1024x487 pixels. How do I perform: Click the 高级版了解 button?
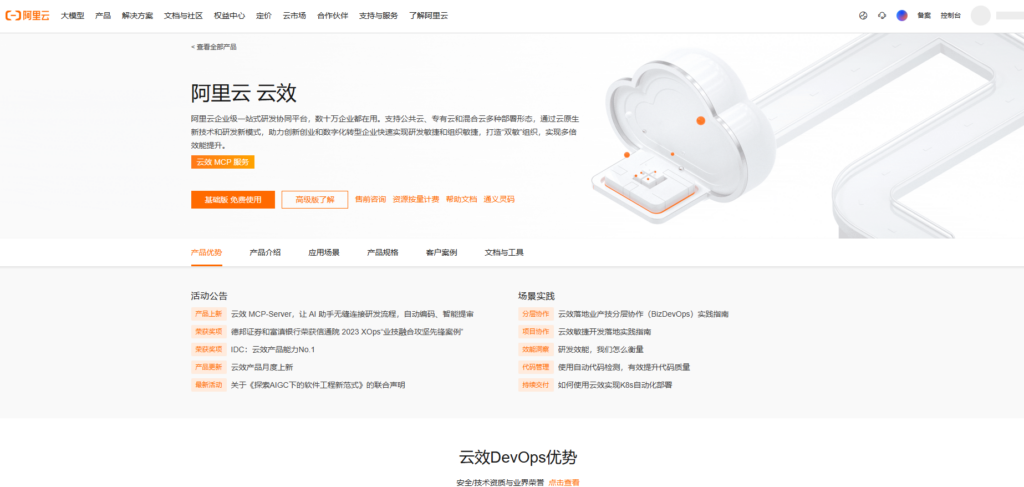(x=314, y=199)
